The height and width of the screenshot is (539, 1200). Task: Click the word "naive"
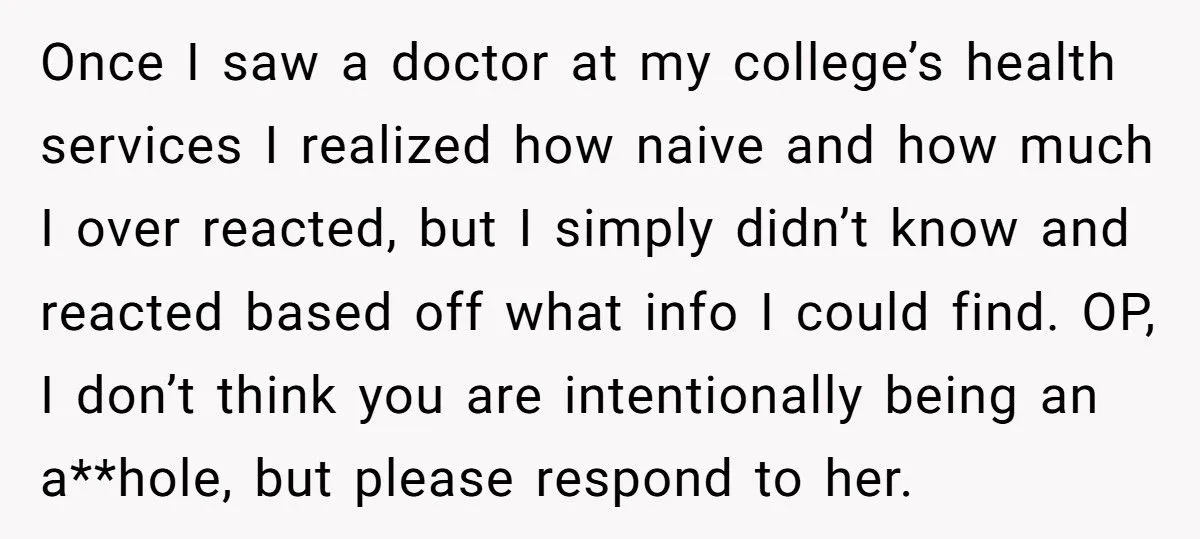click(713, 148)
